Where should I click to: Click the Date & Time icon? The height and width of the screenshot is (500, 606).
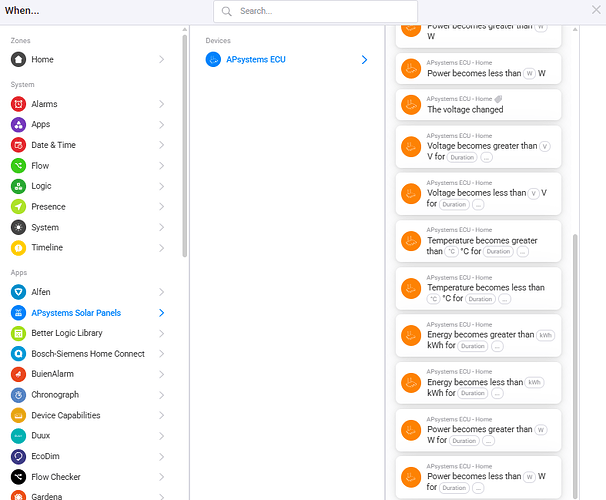tap(18, 145)
